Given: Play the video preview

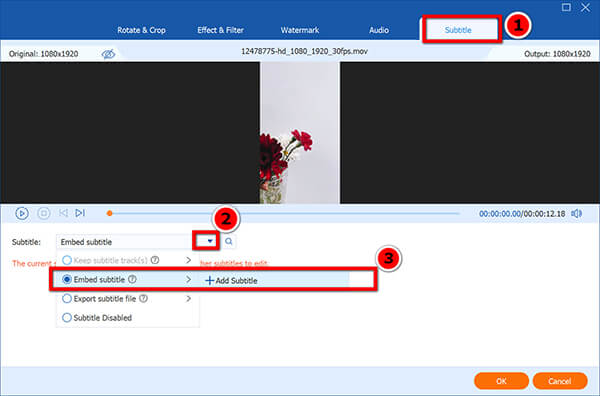Looking at the screenshot, I should coord(22,213).
